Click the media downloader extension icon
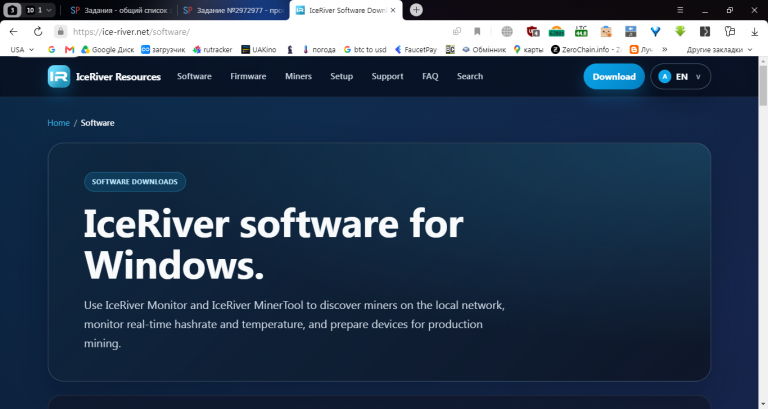The image size is (768, 409). tap(631, 31)
